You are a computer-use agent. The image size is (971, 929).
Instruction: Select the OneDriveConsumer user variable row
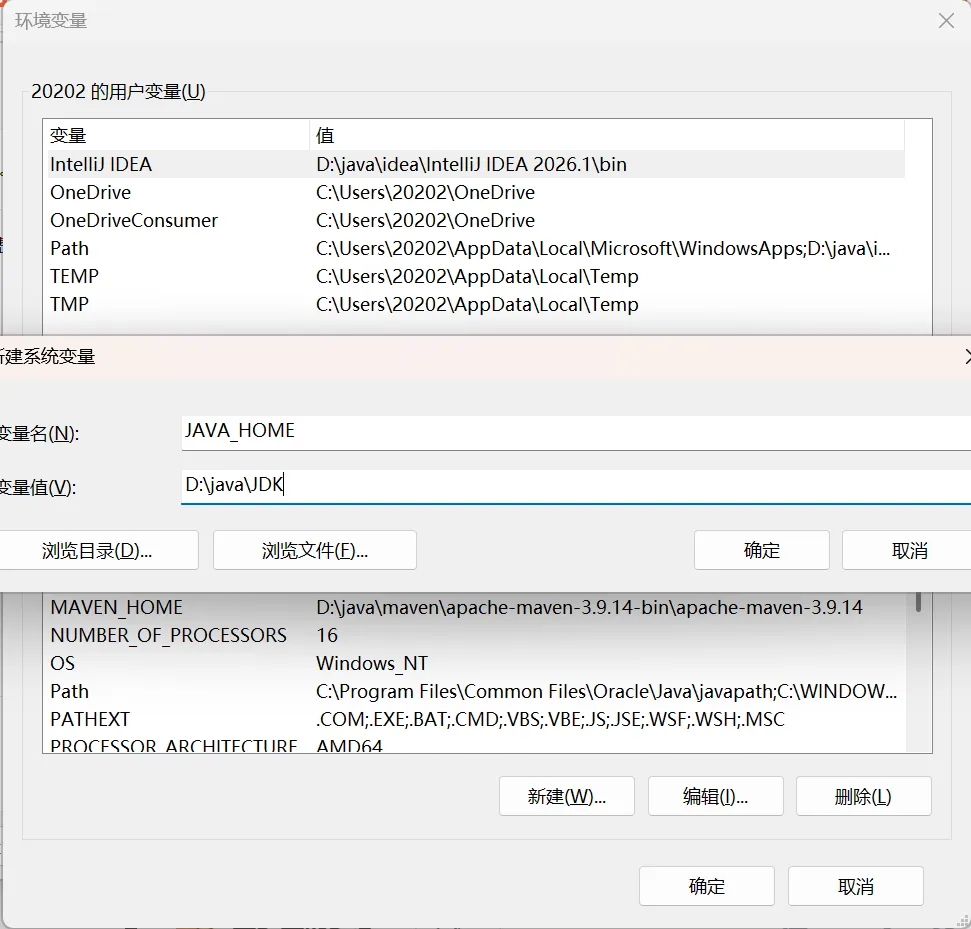pyautogui.click(x=476, y=220)
